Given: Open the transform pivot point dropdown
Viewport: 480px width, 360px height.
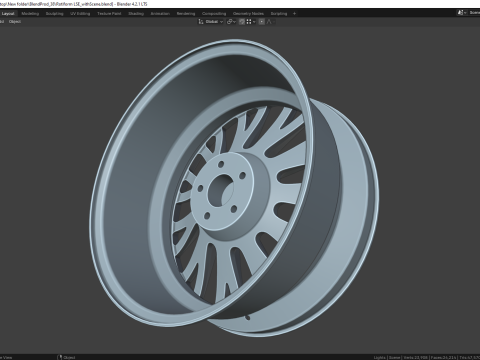Looking at the screenshot, I should pyautogui.click(x=231, y=22).
